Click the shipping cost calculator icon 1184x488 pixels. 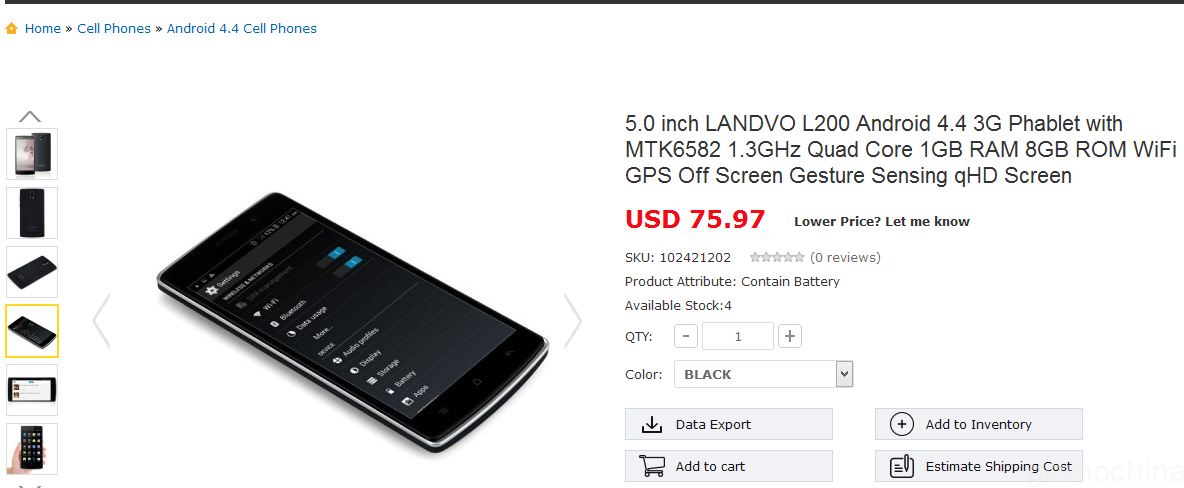[x=902, y=466]
